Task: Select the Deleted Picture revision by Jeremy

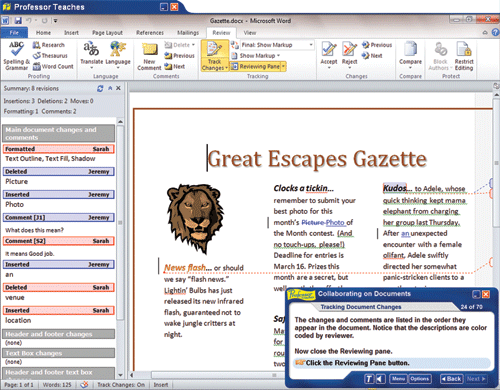Action: pos(58,172)
